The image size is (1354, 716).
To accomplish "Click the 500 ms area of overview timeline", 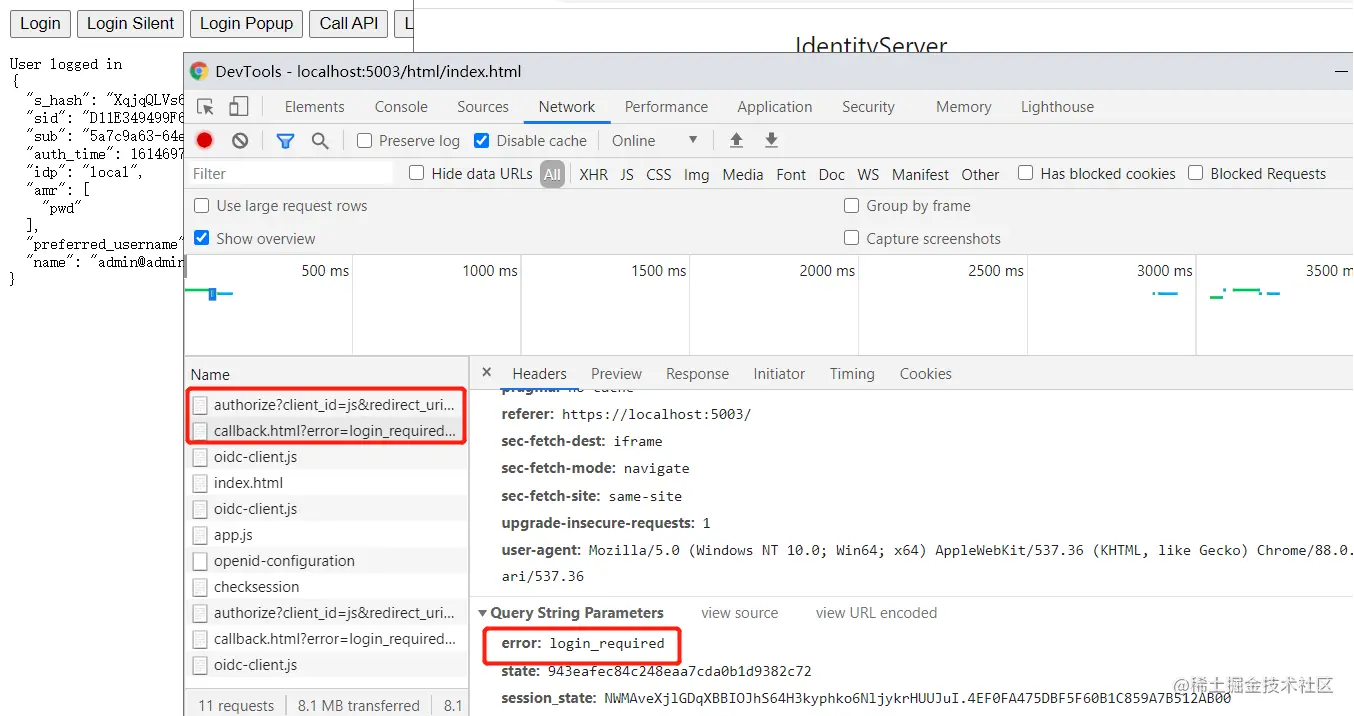I will (325, 270).
